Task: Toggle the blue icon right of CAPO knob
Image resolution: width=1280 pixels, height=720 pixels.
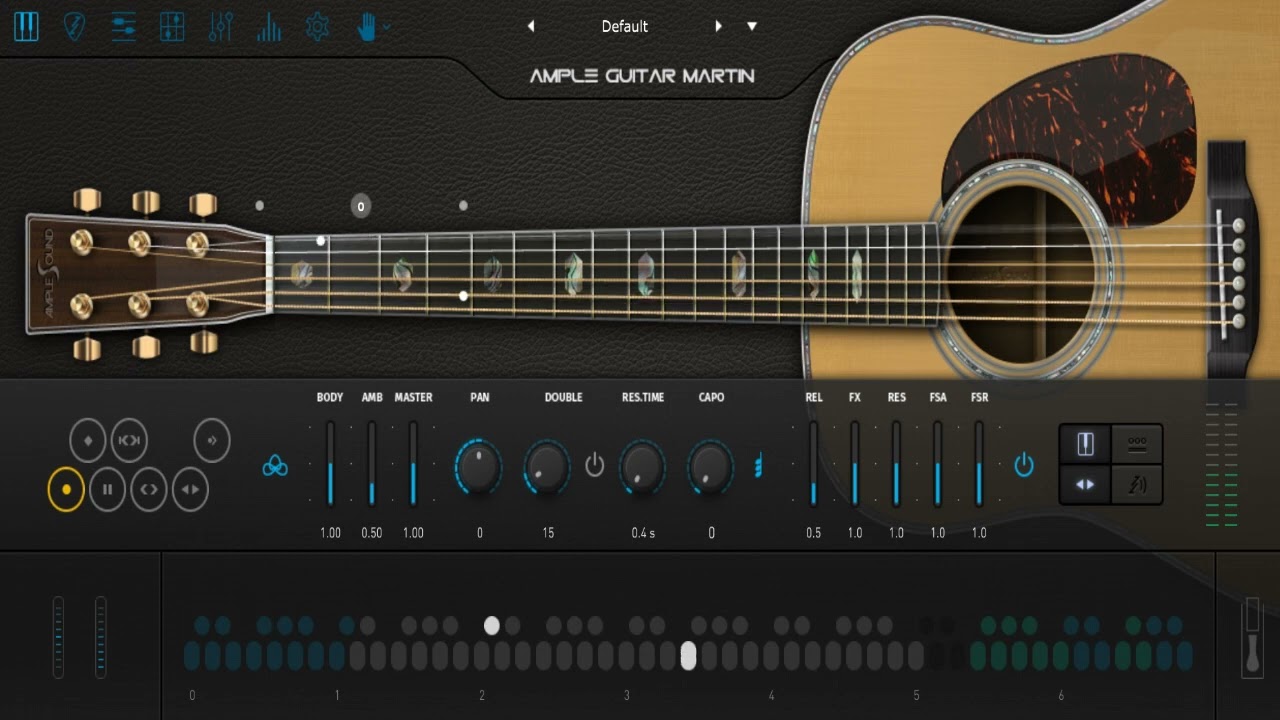Action: 758,466
